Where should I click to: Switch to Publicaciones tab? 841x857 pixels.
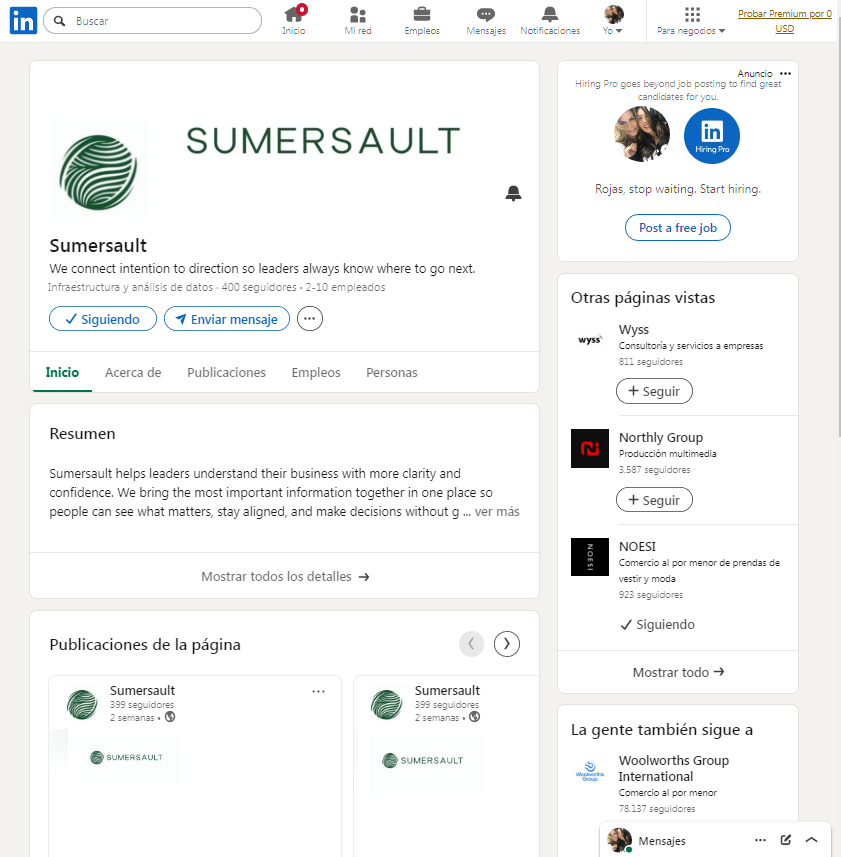(x=226, y=372)
